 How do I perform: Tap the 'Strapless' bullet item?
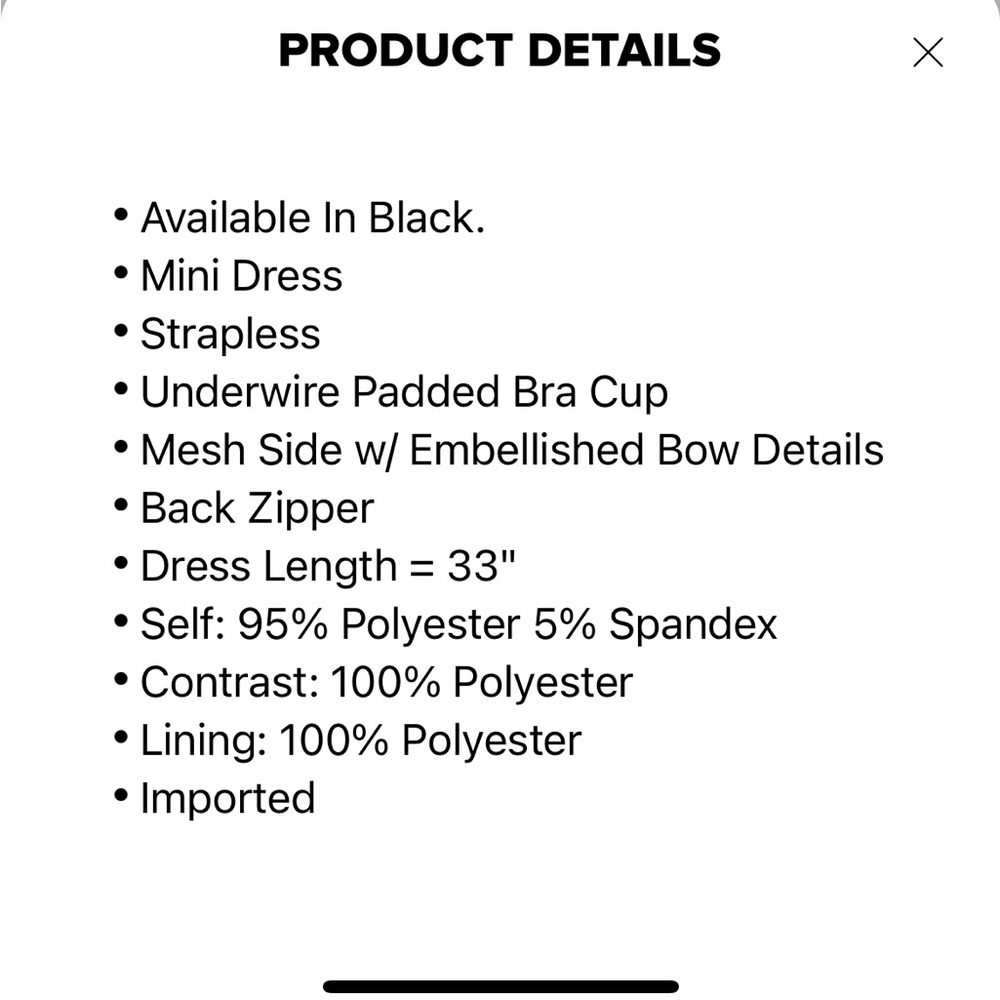[x=230, y=334]
